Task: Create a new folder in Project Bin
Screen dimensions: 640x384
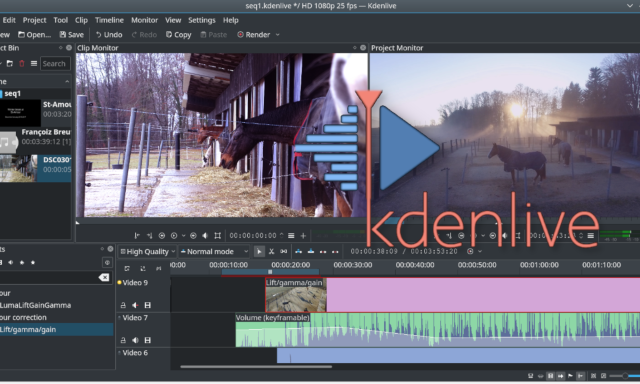Action: pos(10,64)
